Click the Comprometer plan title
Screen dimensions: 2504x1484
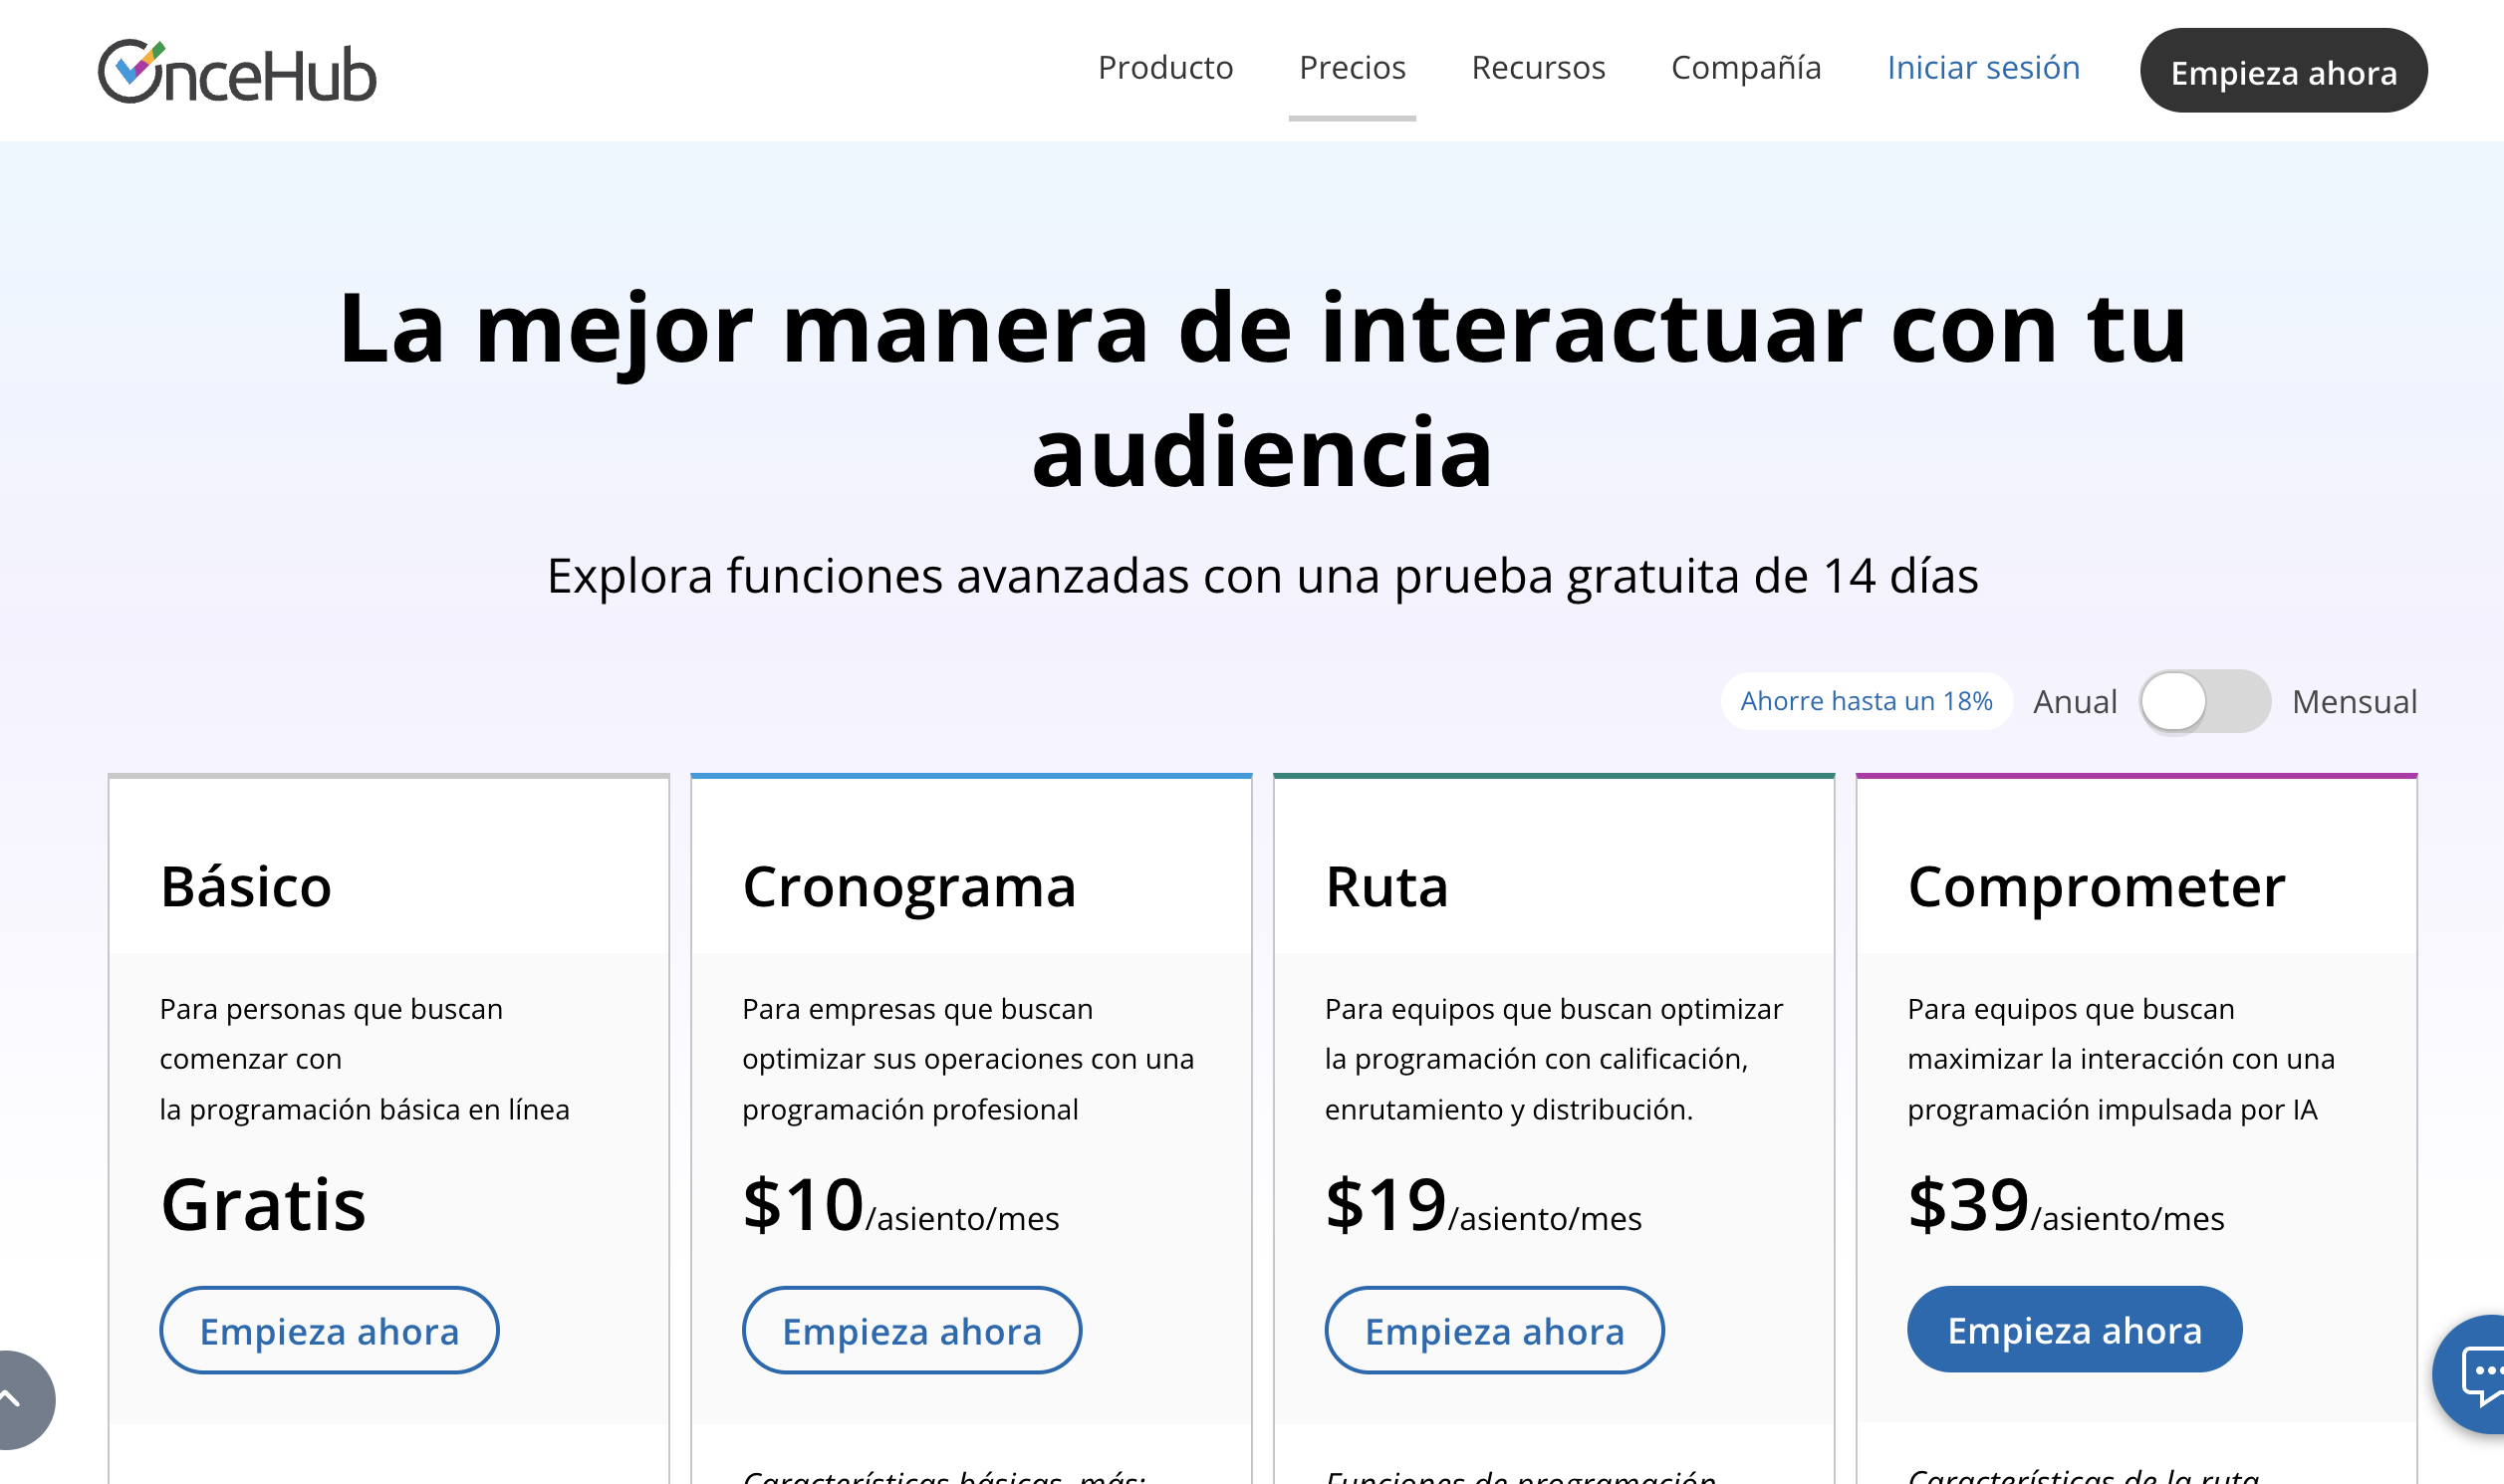(x=2096, y=887)
